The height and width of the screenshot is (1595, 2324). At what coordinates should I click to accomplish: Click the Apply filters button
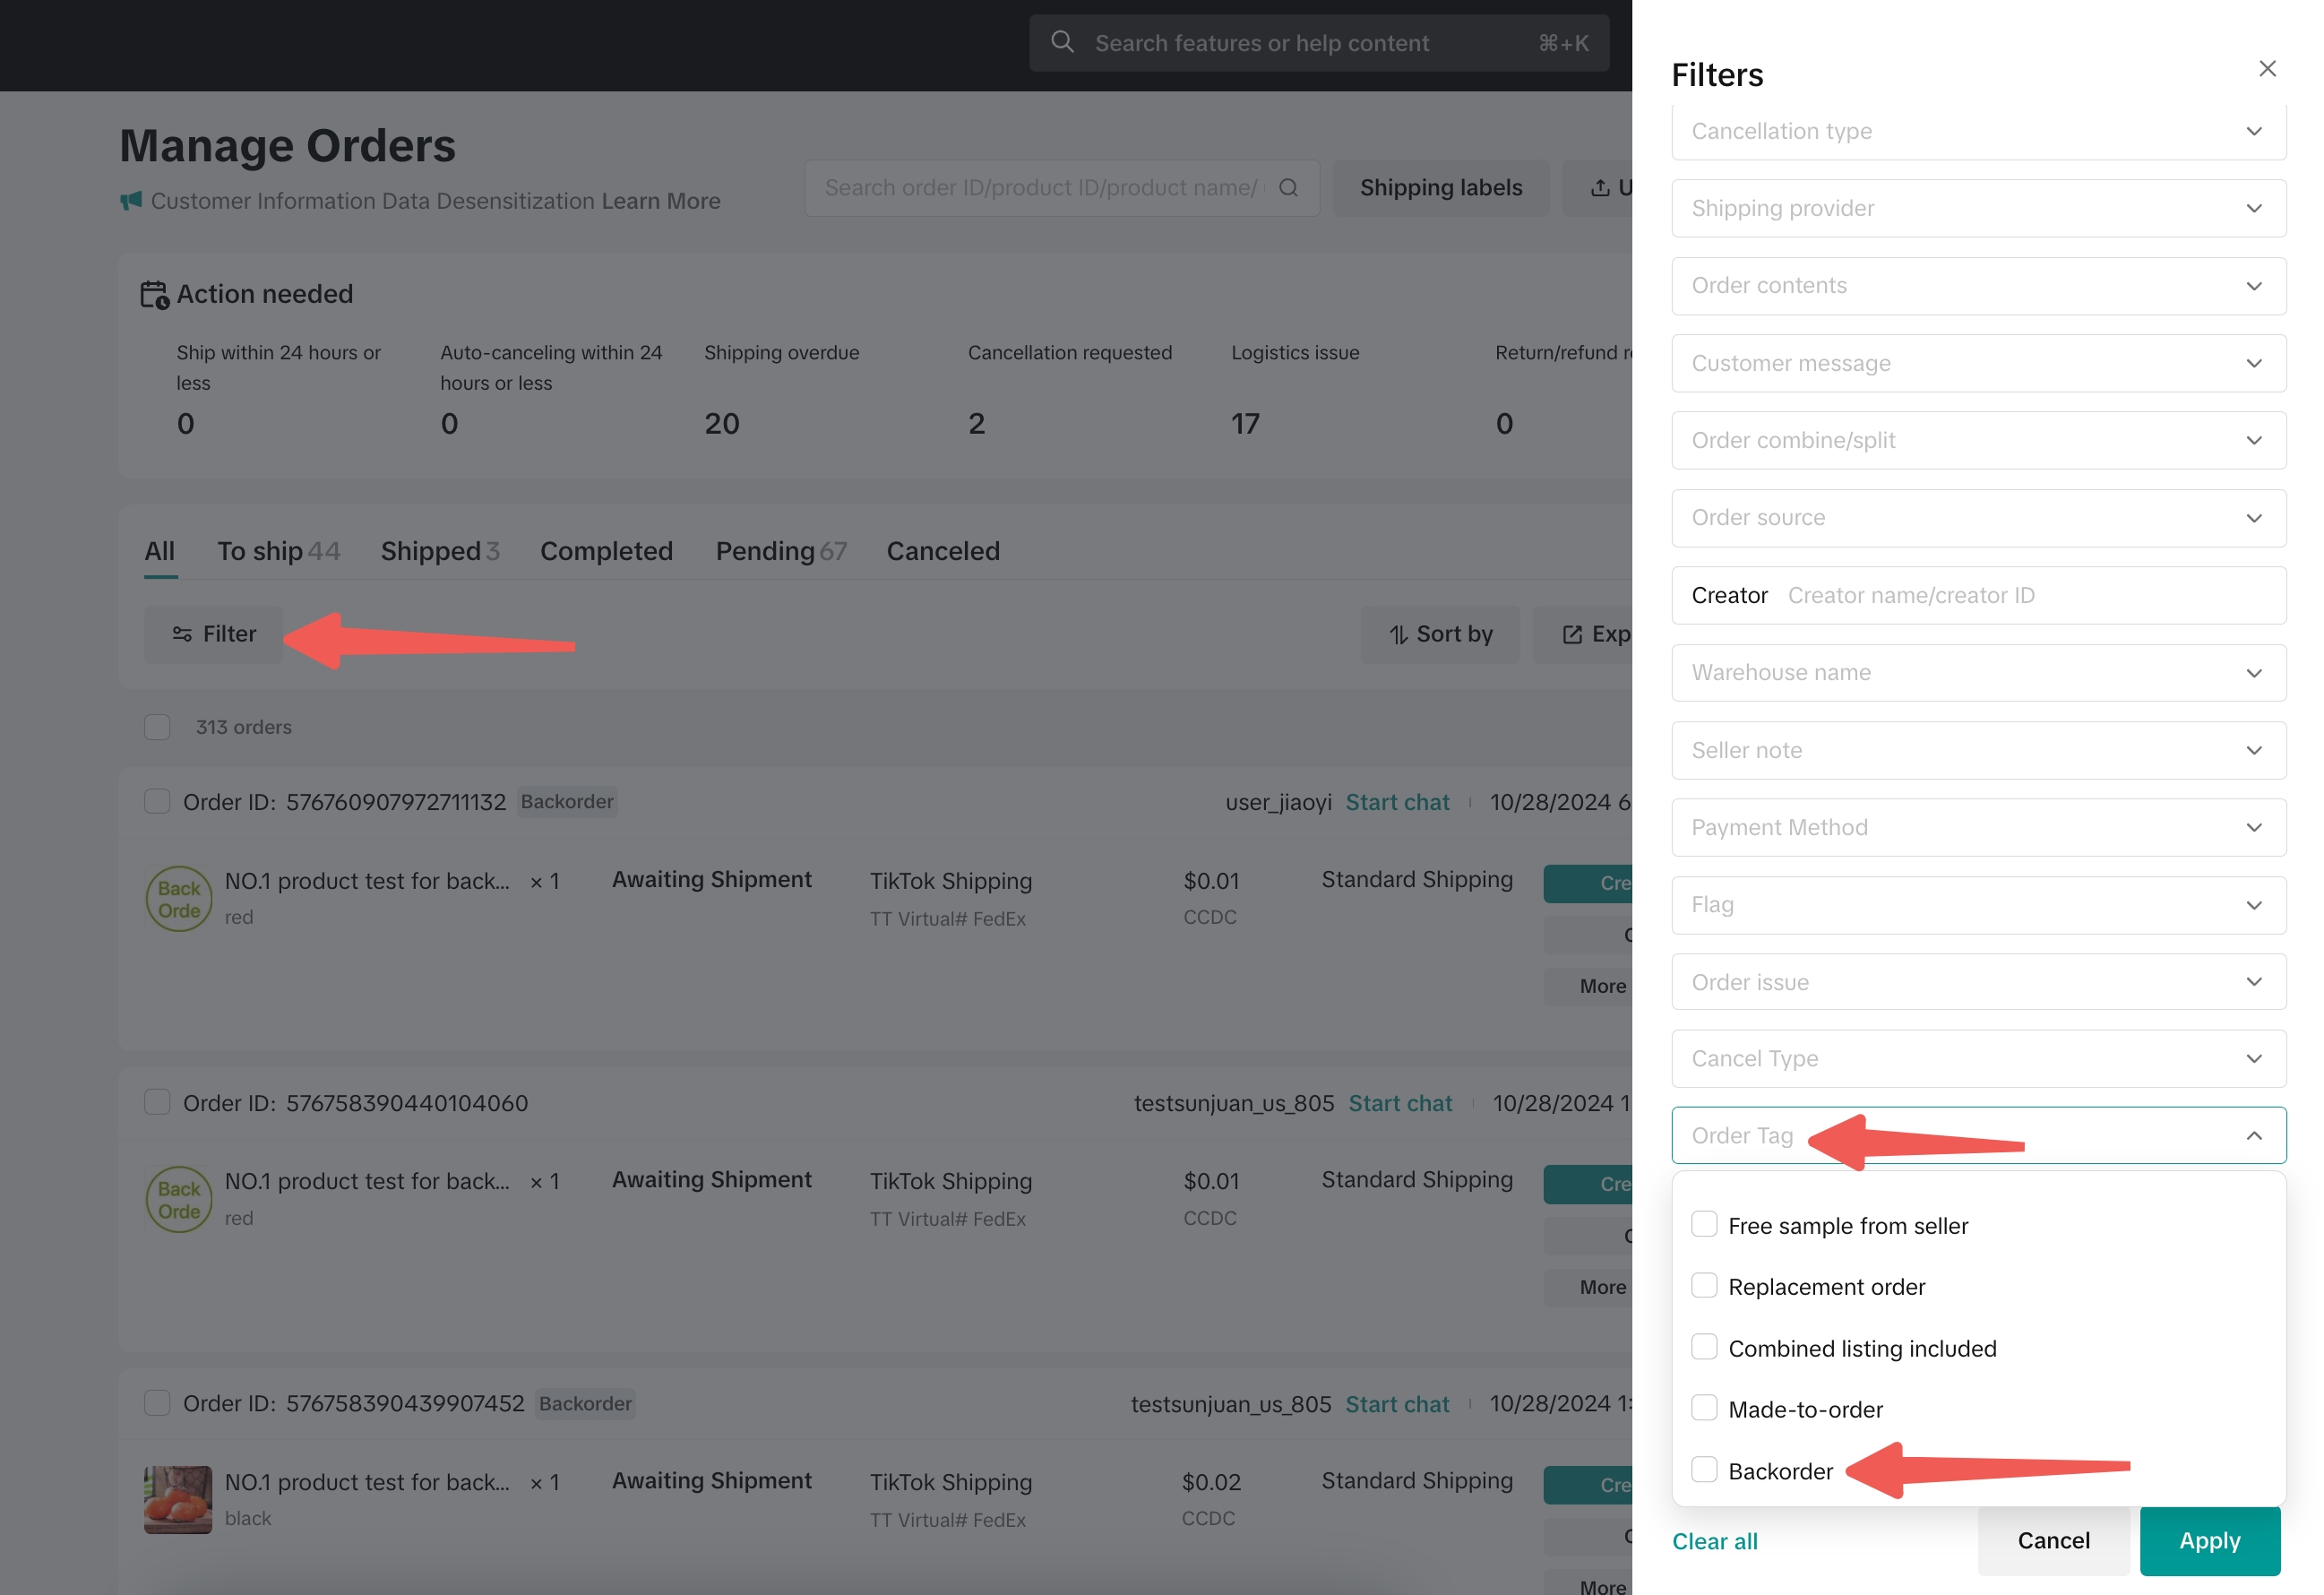[x=2209, y=1541]
